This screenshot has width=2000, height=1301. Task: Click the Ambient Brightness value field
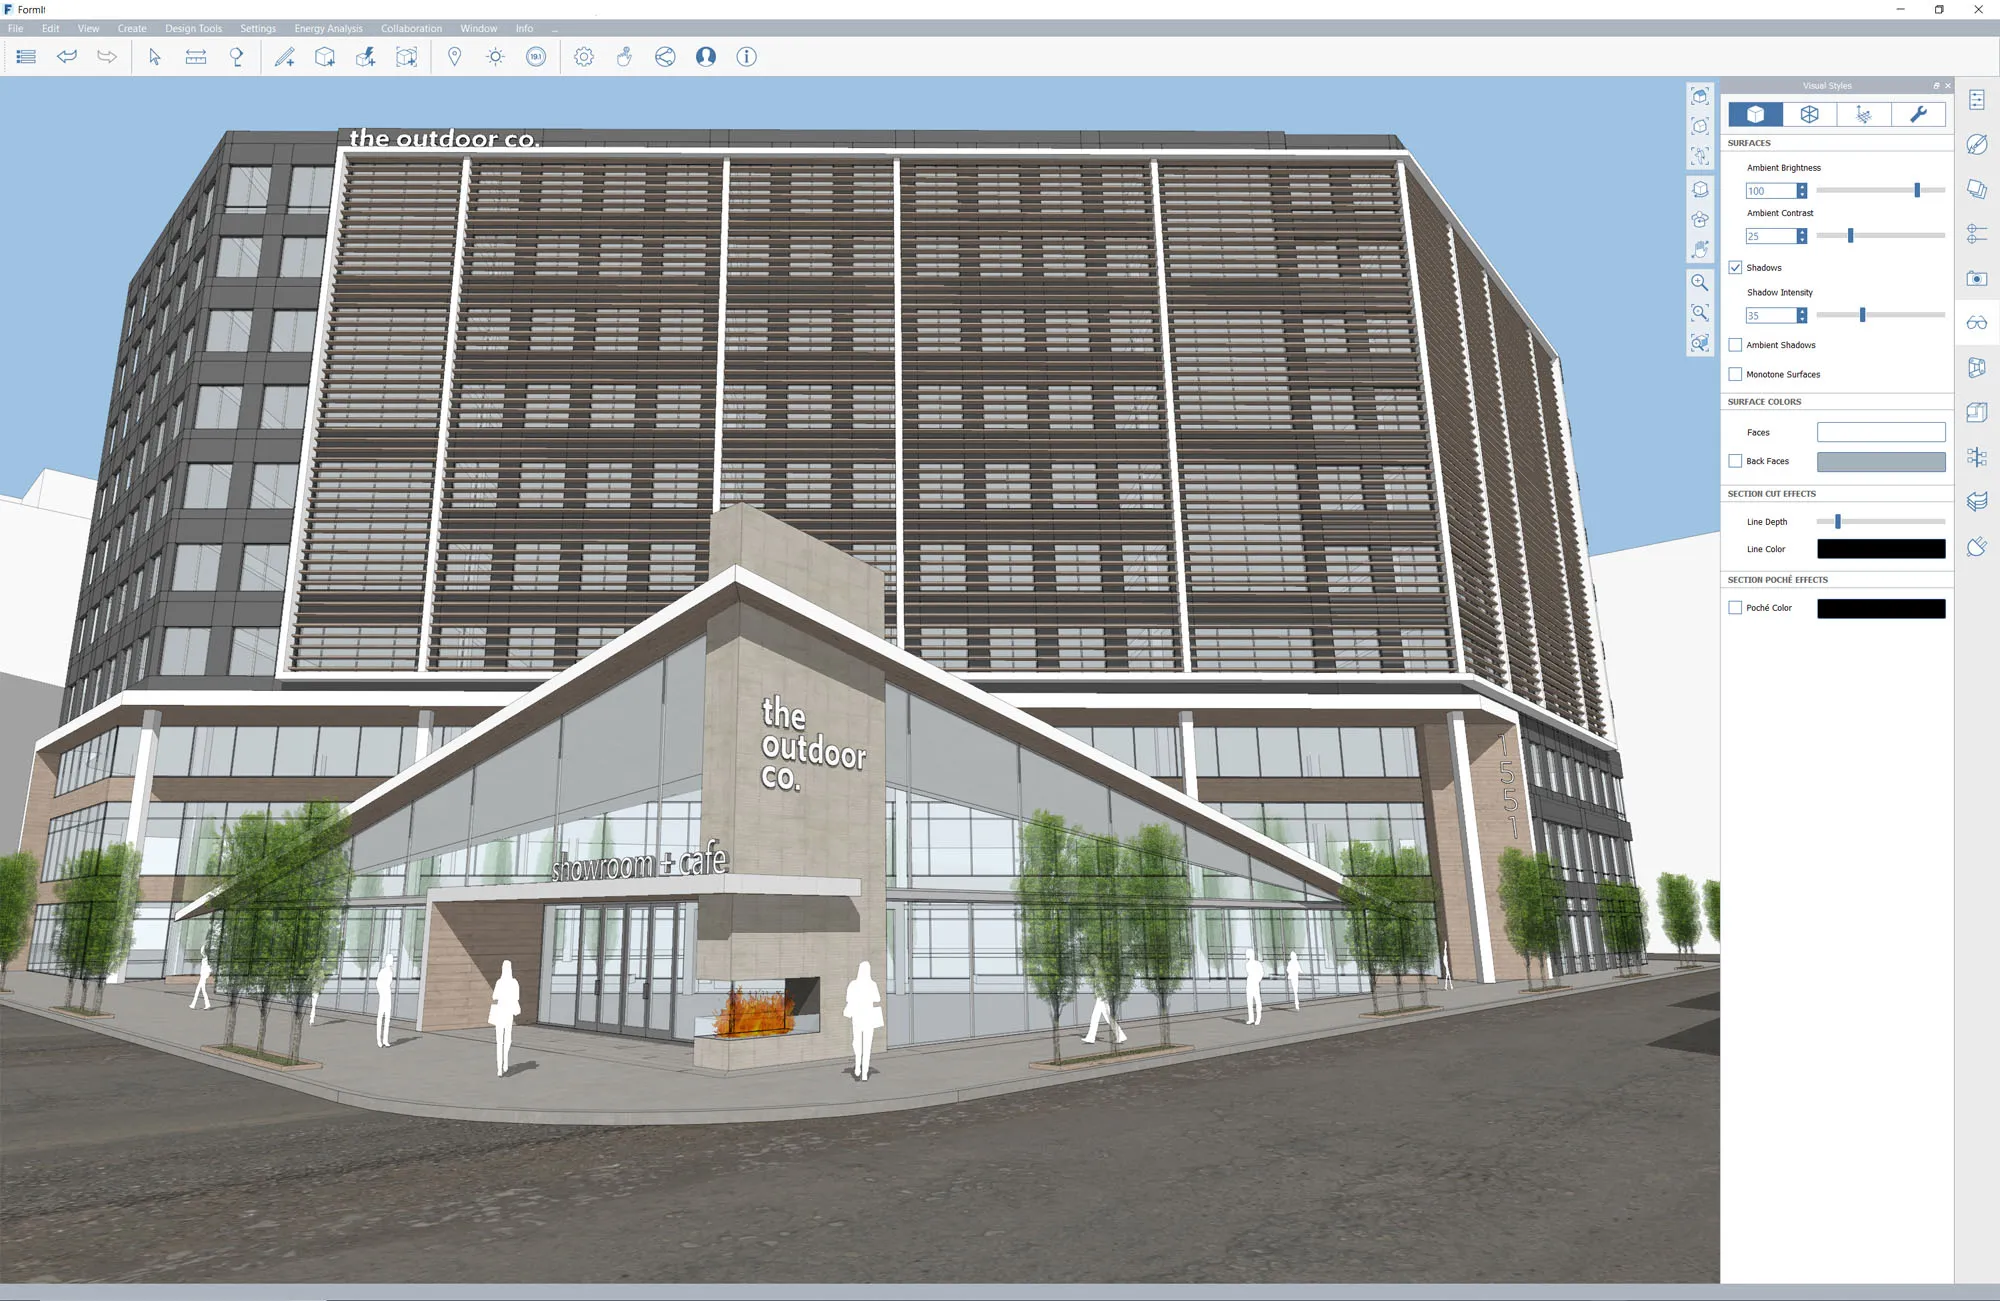1769,191
